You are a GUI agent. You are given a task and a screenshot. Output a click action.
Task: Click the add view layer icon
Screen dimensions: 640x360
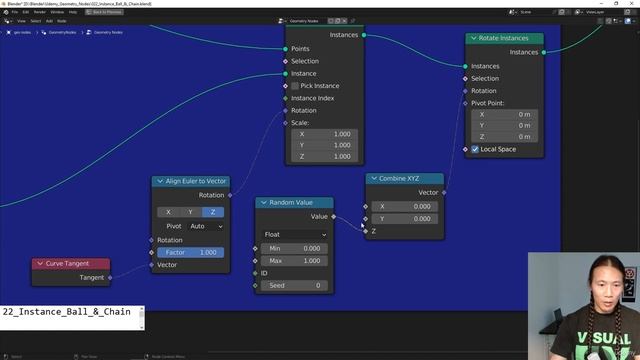pyautogui.click(x=627, y=12)
